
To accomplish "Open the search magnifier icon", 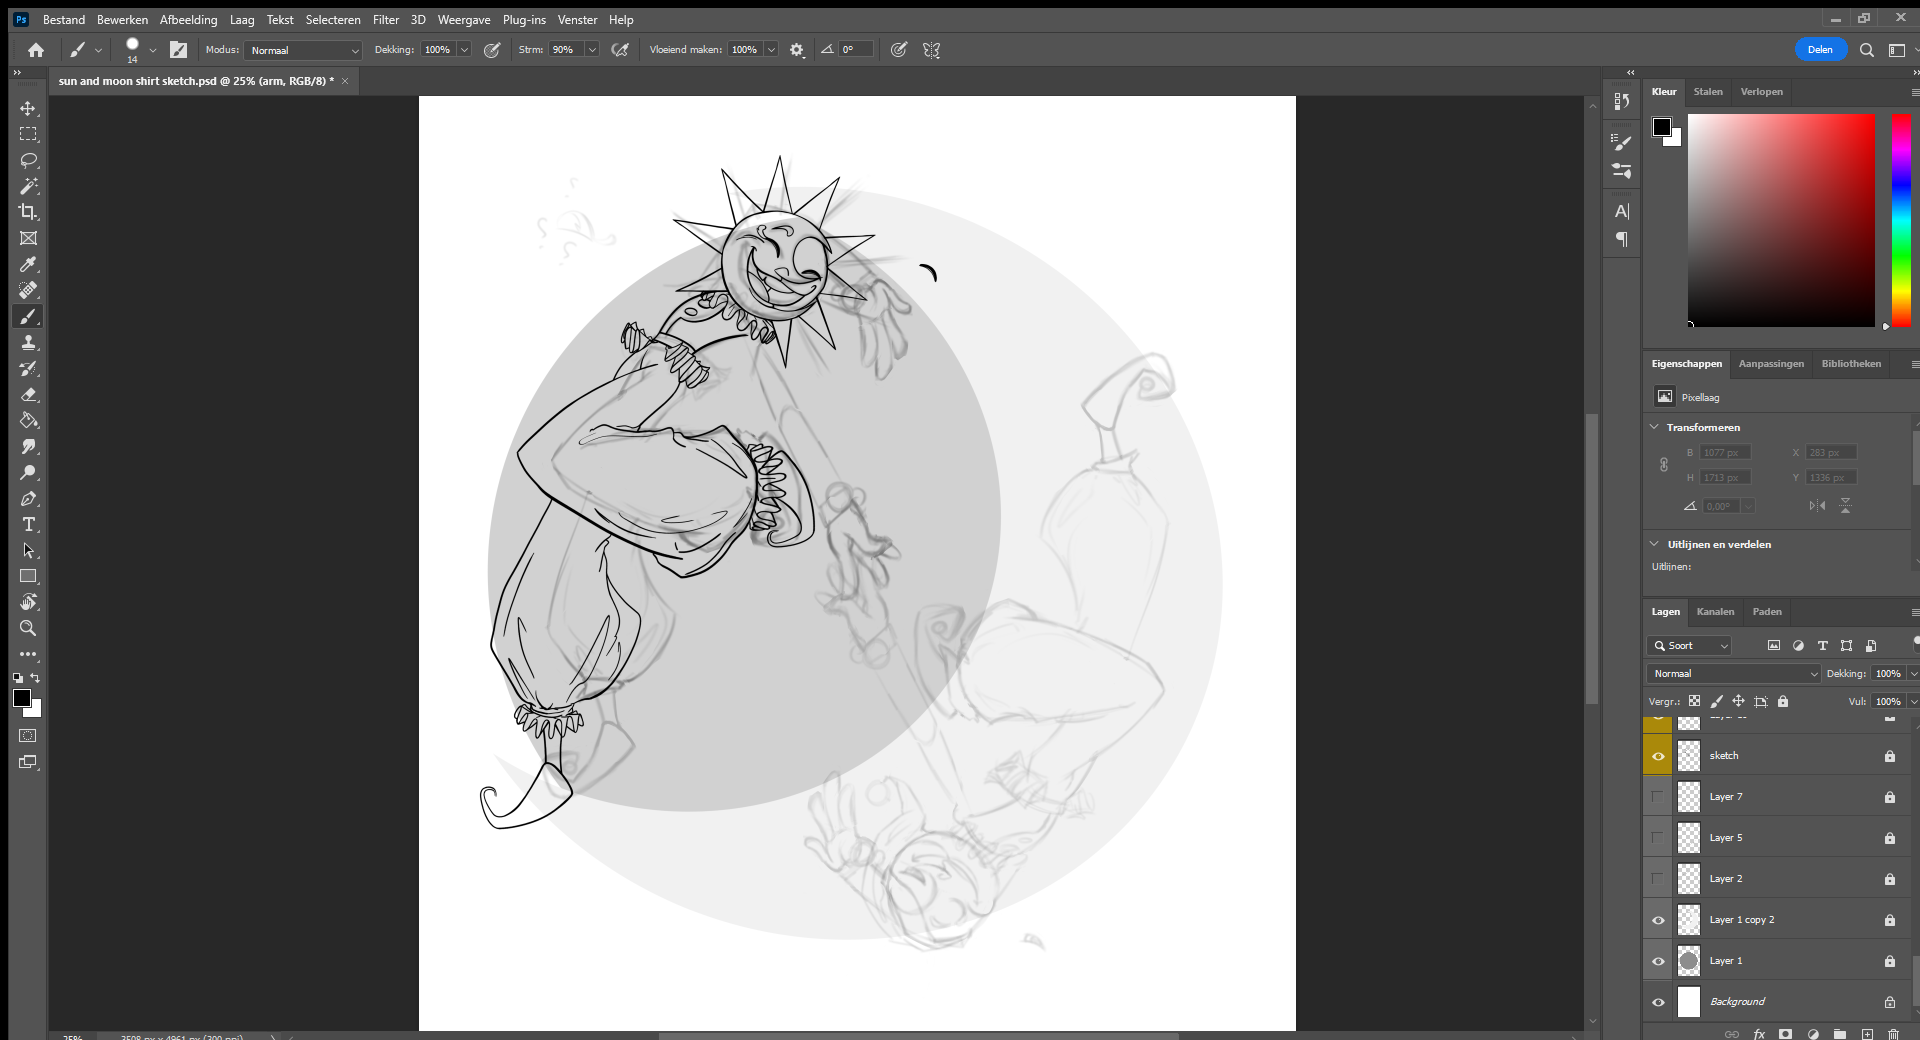I will tap(1866, 50).
